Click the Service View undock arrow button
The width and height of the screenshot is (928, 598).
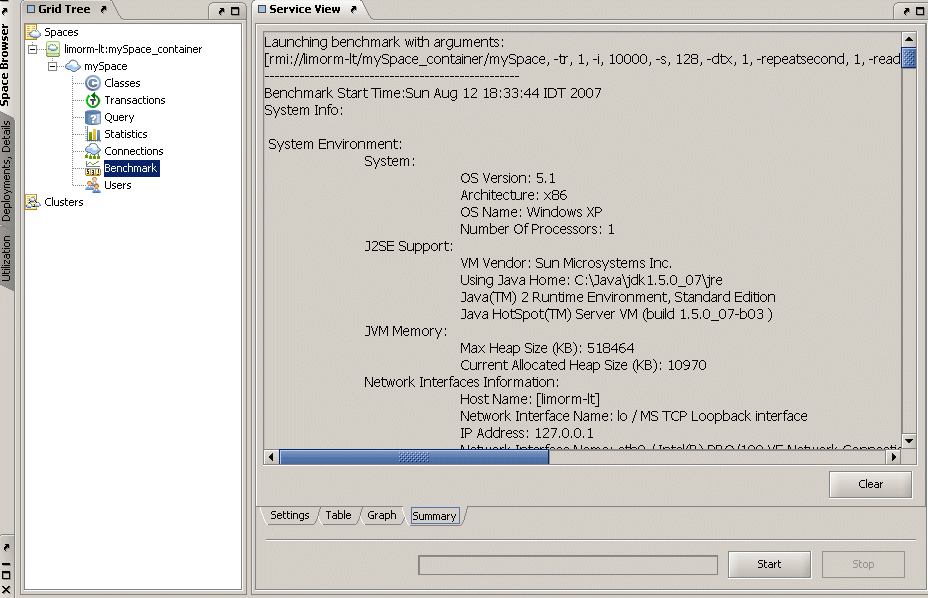pos(353,9)
